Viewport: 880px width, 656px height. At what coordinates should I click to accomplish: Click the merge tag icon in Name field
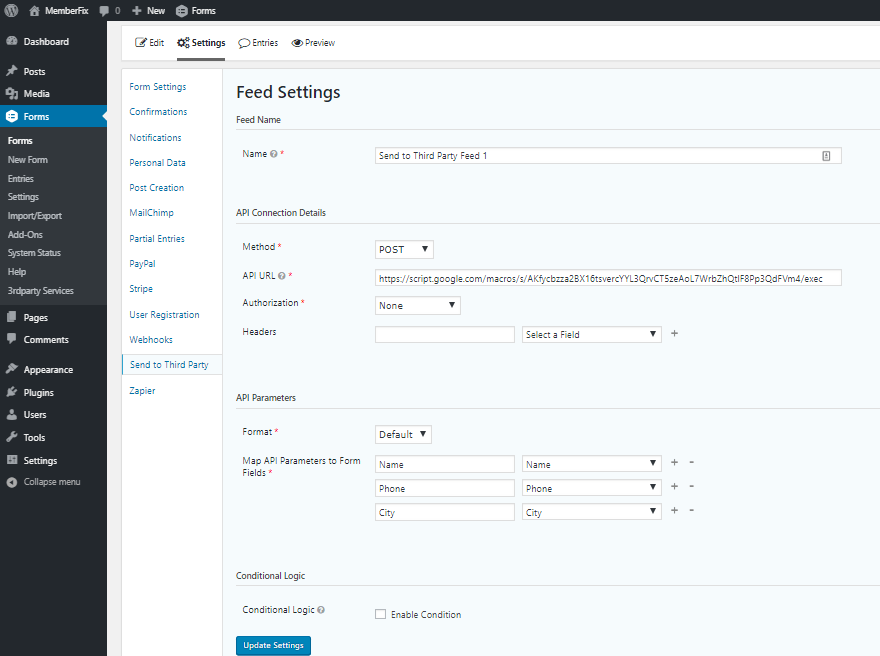pyautogui.click(x=826, y=156)
